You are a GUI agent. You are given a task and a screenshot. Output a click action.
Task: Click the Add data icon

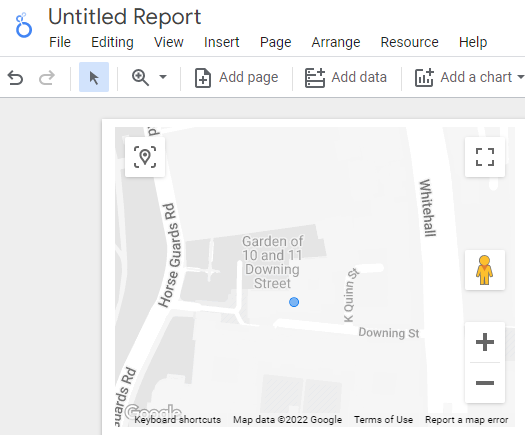[314, 78]
